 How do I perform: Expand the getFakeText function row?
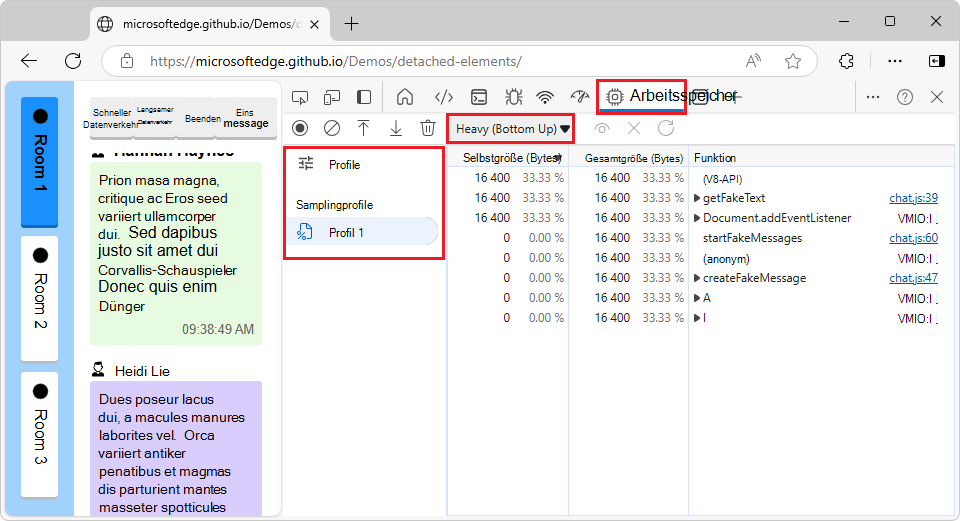(697, 198)
